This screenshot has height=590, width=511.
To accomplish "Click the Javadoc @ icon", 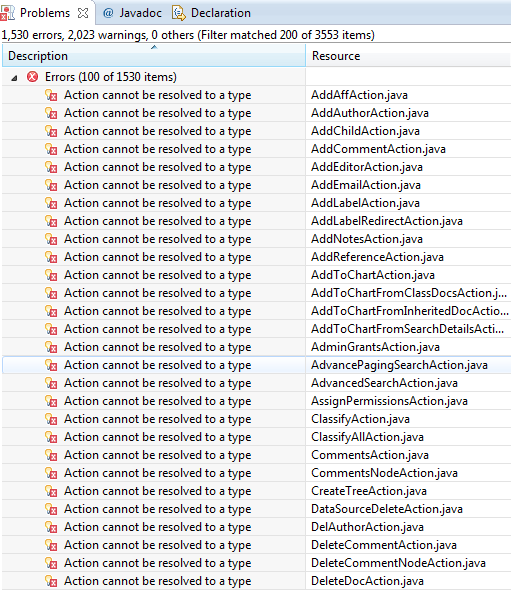I will pos(108,13).
